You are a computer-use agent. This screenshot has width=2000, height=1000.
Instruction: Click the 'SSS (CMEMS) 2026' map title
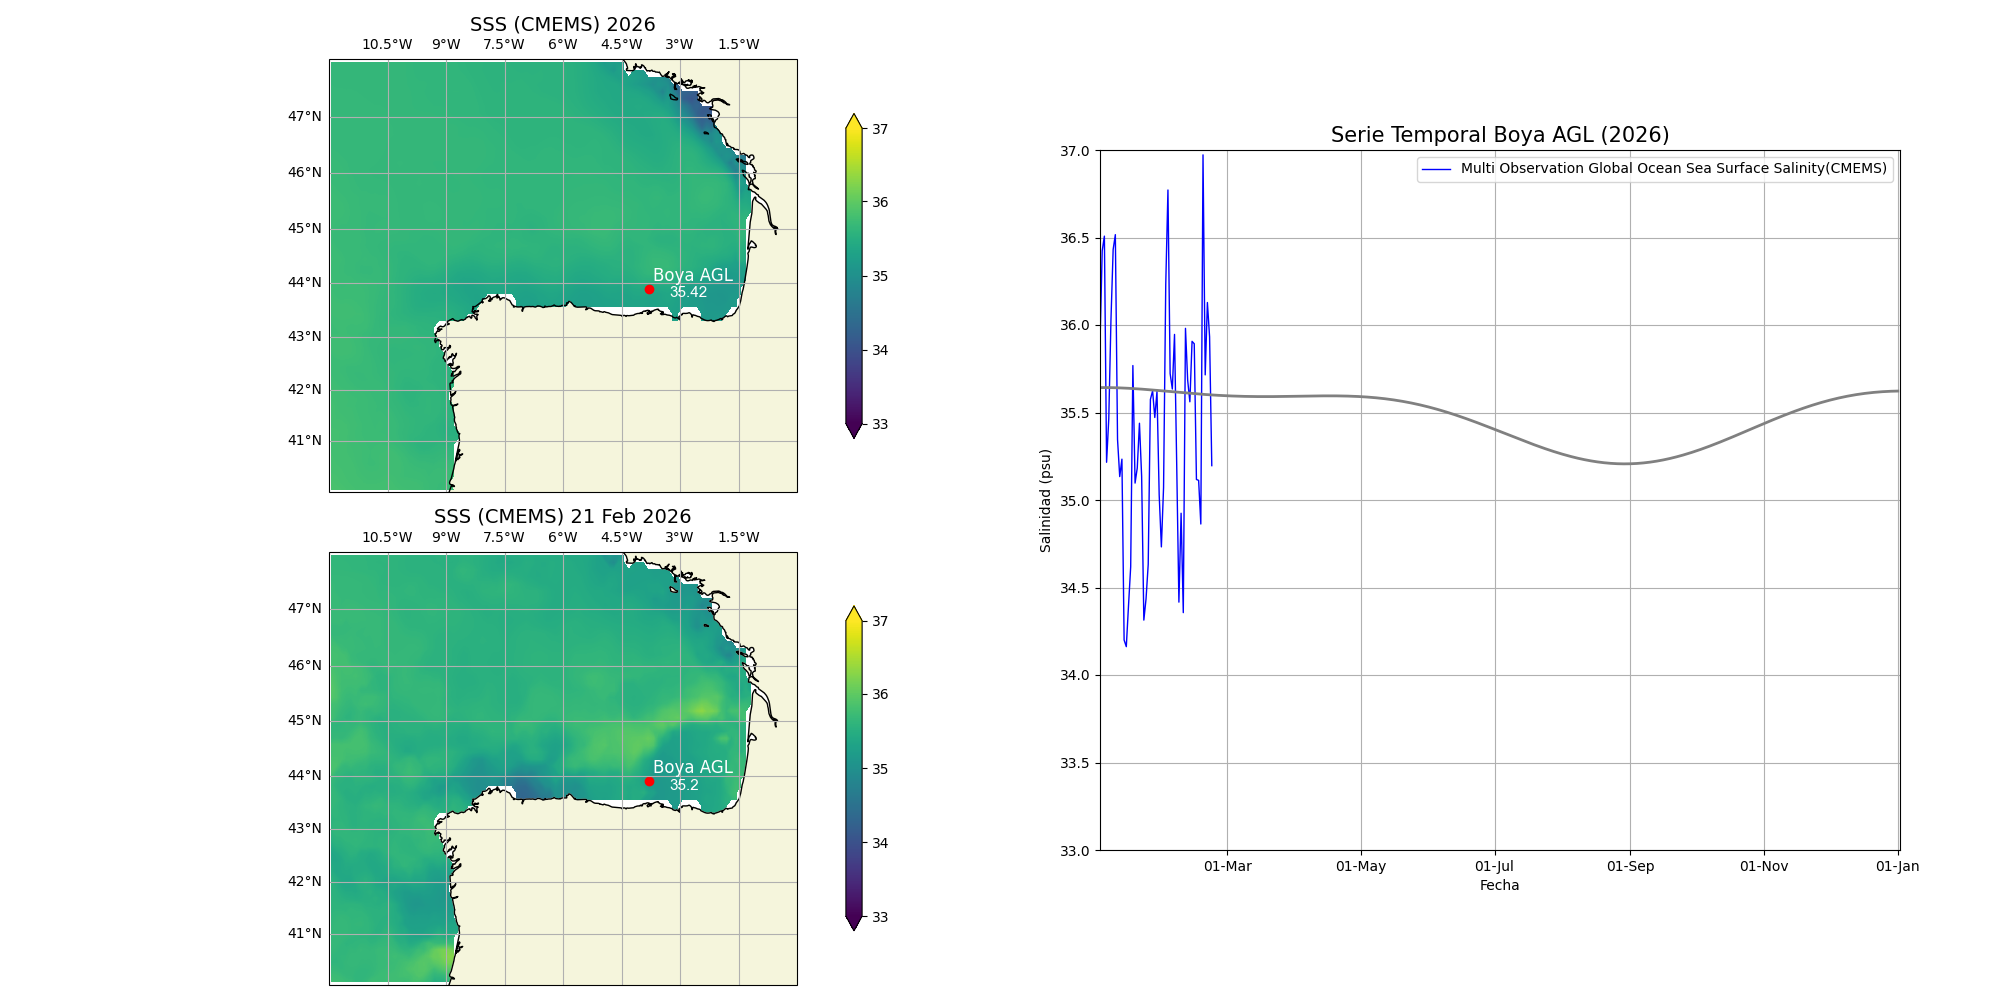563,24
